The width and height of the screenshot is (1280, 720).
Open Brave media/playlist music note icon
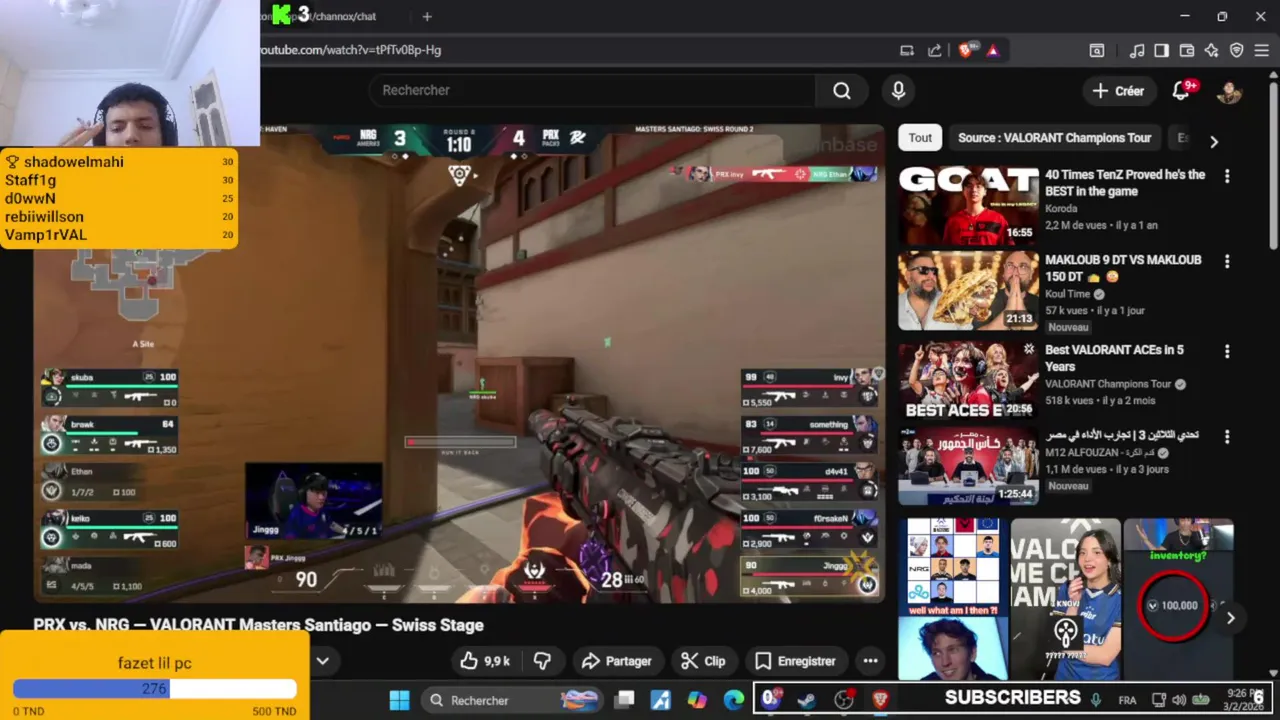1137,50
